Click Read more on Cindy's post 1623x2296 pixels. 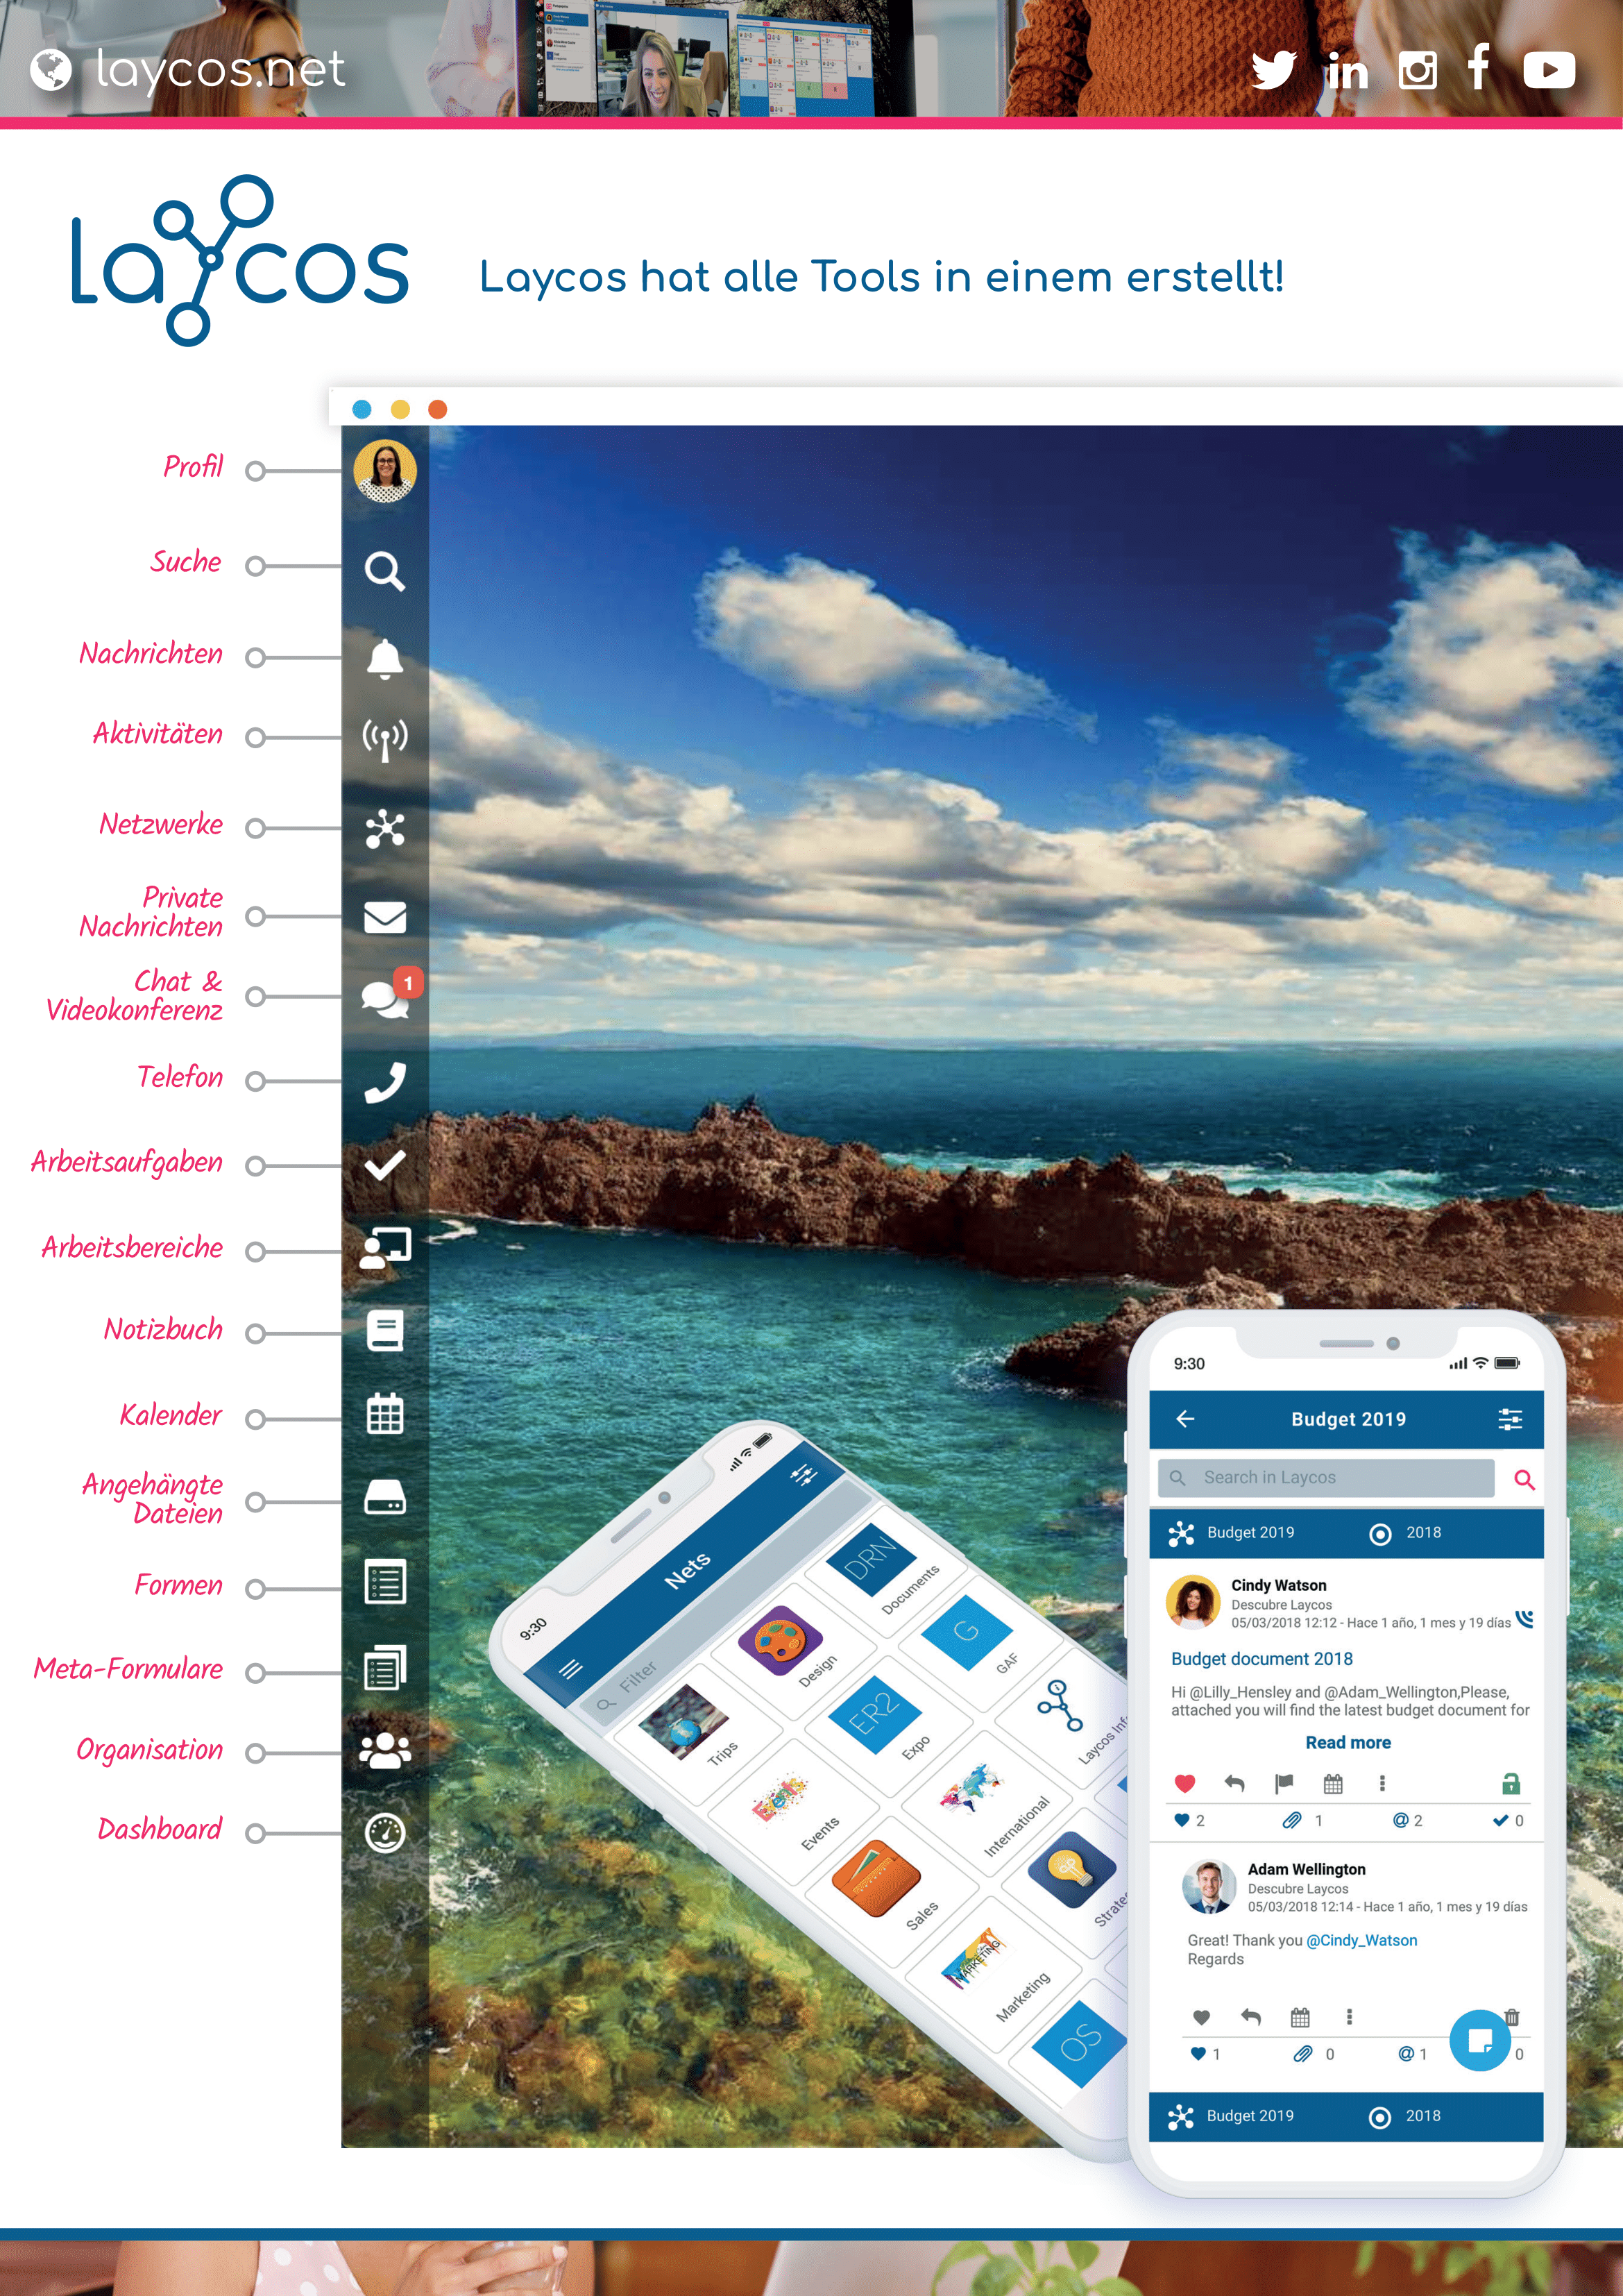point(1348,1742)
